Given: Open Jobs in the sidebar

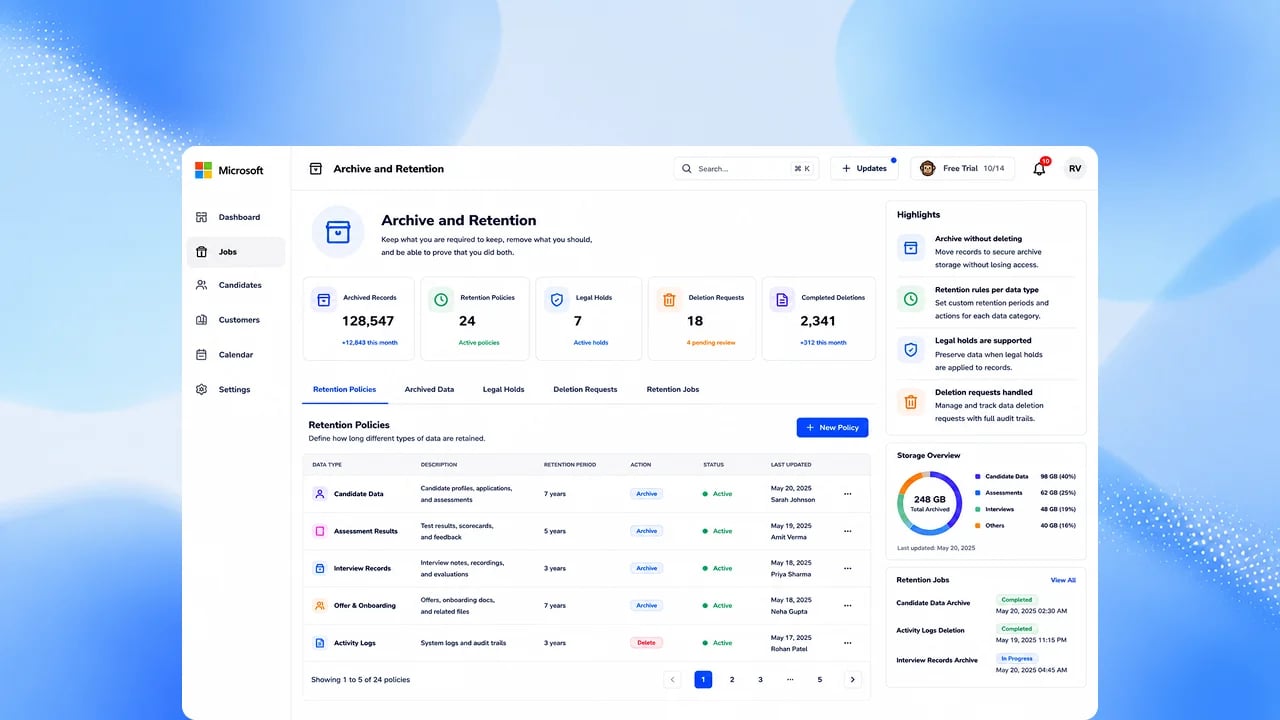Looking at the screenshot, I should tap(236, 252).
